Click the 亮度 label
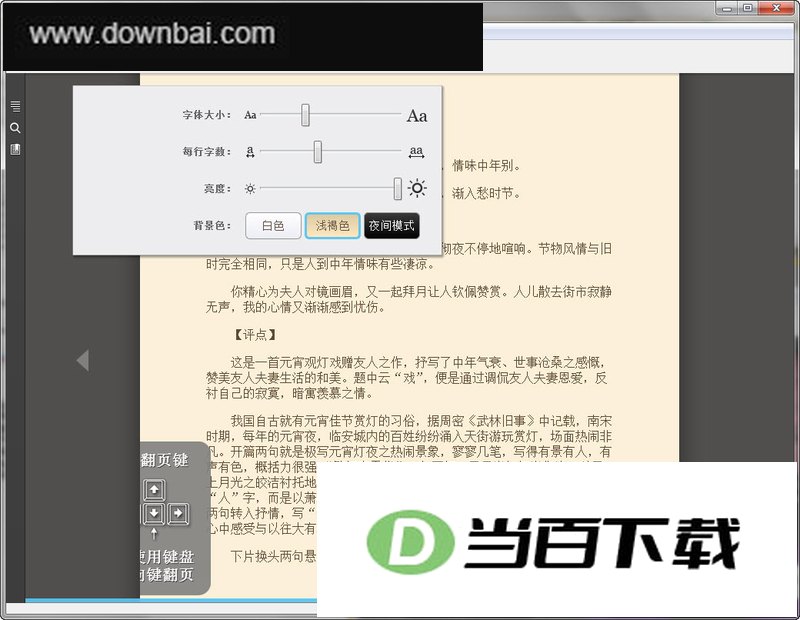 point(217,189)
